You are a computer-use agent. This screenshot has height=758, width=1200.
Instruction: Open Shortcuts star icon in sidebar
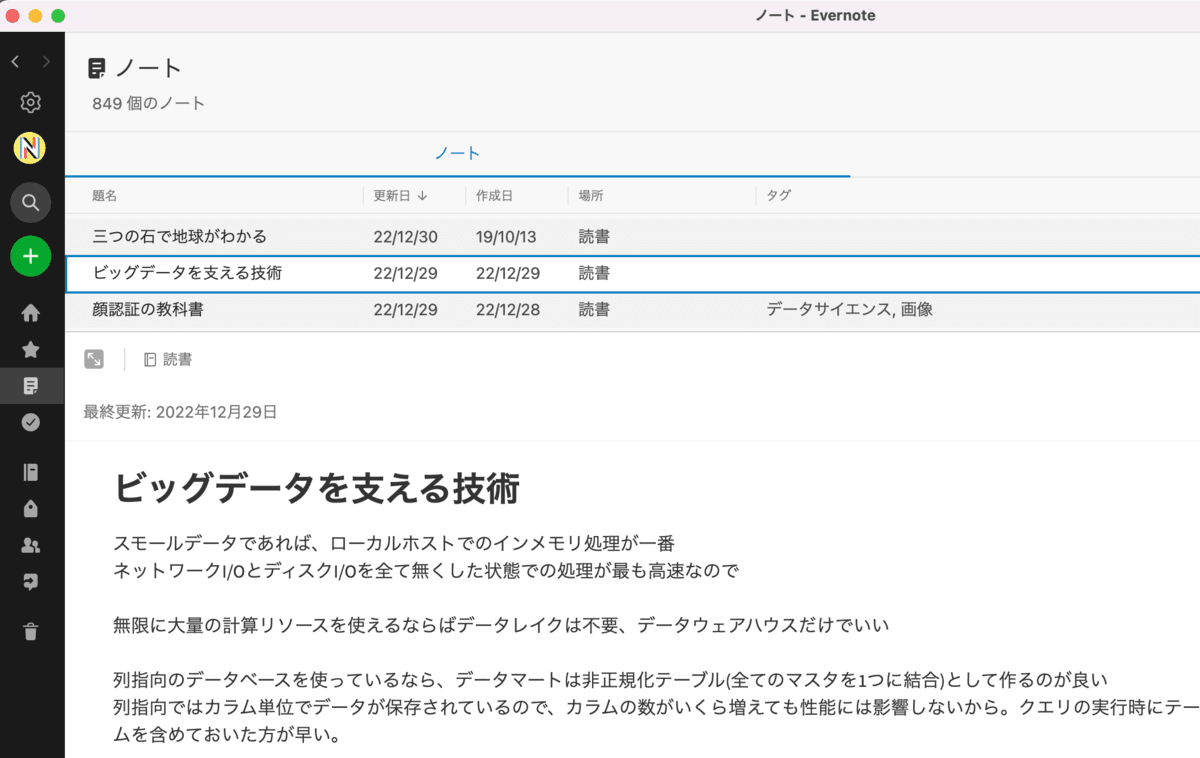tap(31, 349)
